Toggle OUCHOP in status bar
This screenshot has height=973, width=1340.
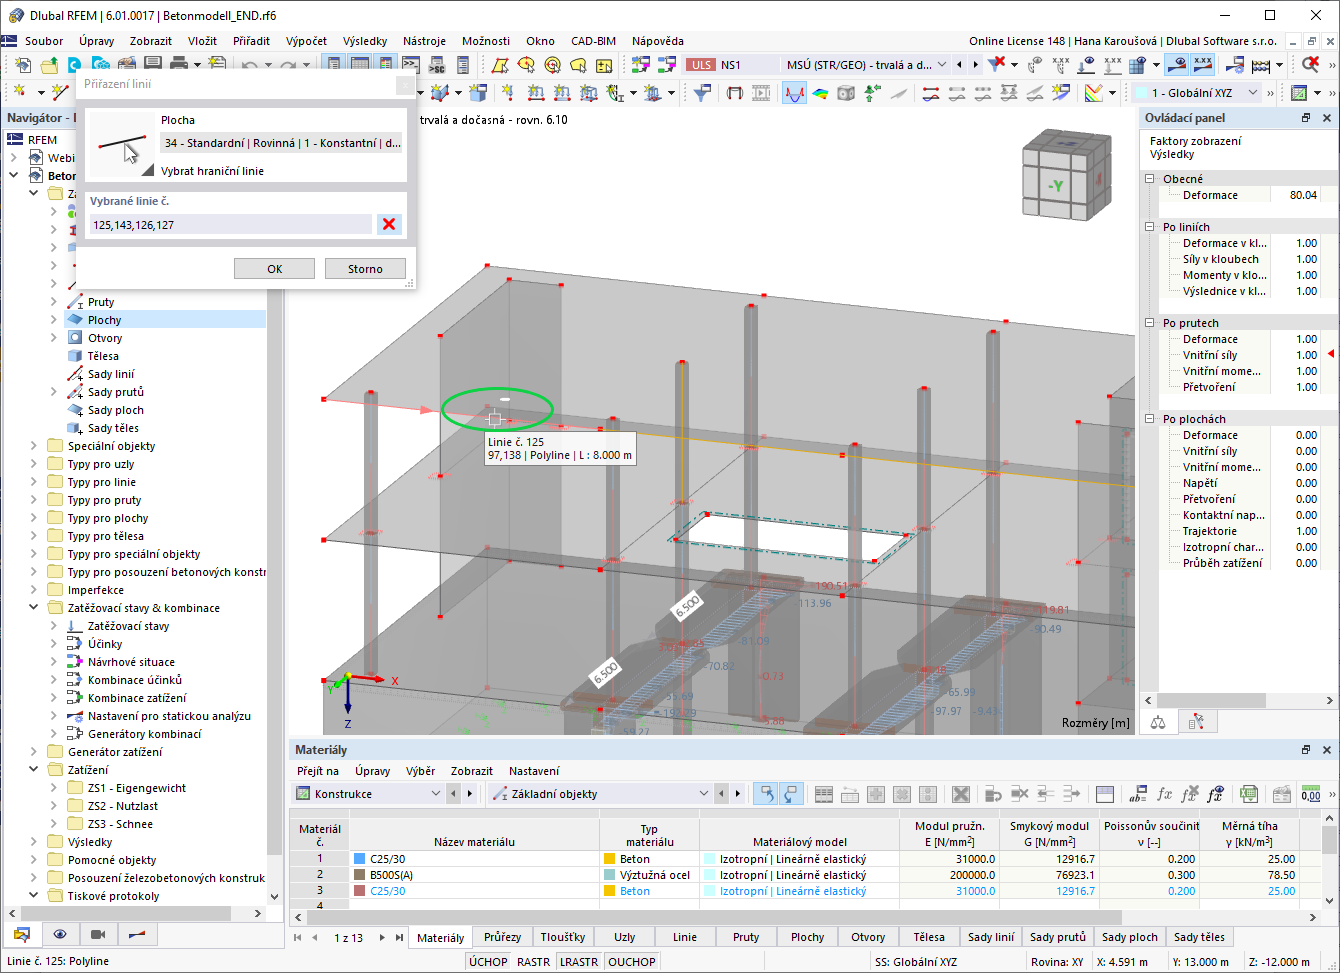point(632,961)
